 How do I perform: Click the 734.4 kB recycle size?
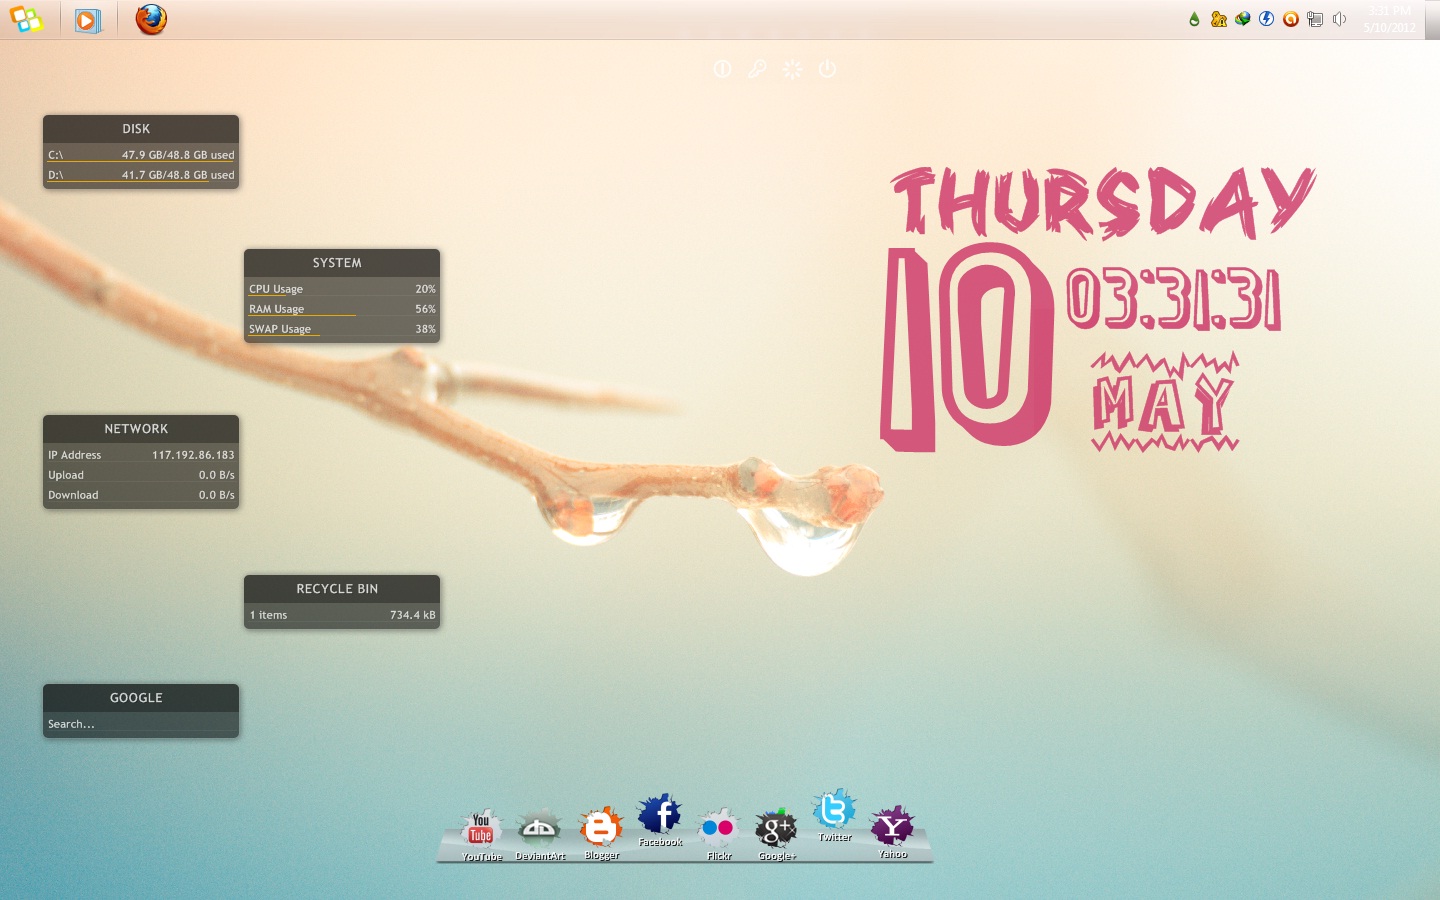(x=413, y=615)
